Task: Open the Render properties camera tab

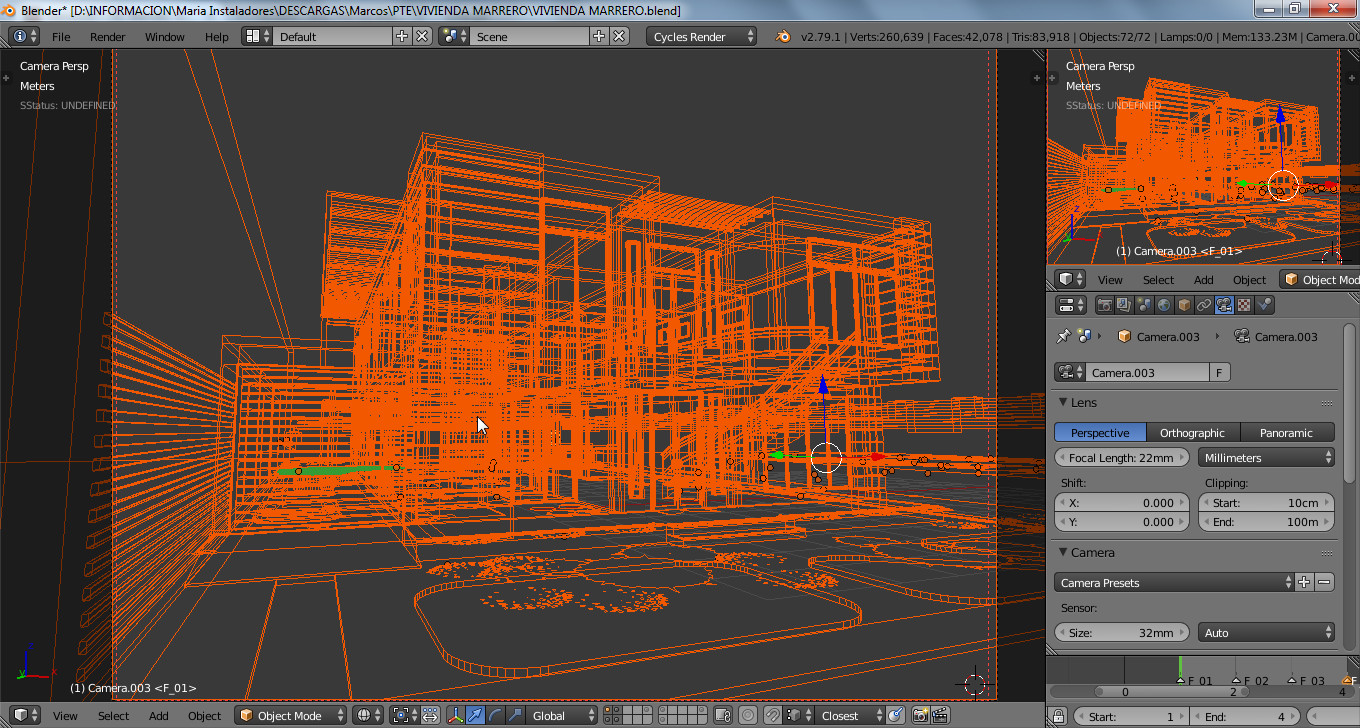Action: [1105, 305]
